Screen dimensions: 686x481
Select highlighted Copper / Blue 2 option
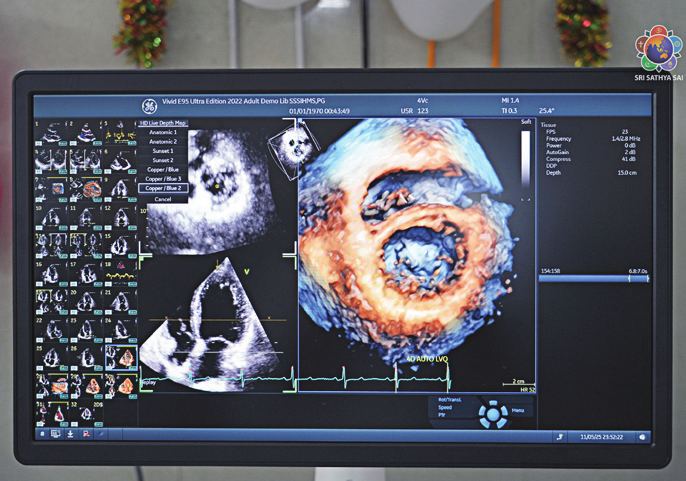[x=163, y=188]
